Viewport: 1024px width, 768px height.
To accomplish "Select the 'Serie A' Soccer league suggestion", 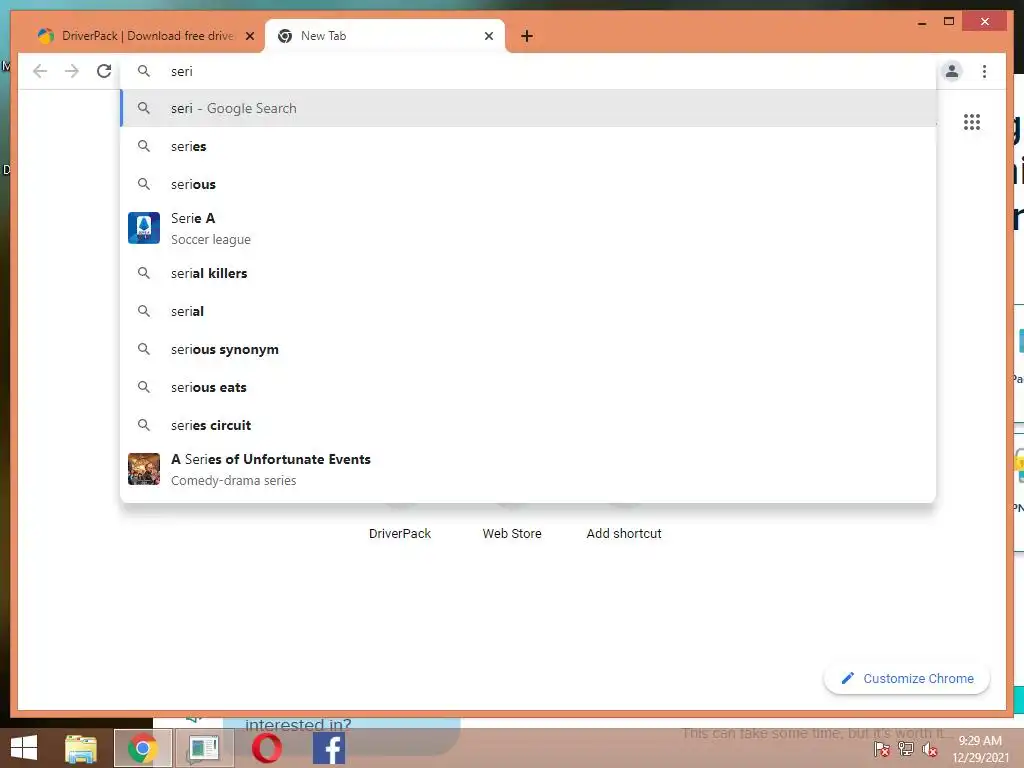I will click(528, 229).
